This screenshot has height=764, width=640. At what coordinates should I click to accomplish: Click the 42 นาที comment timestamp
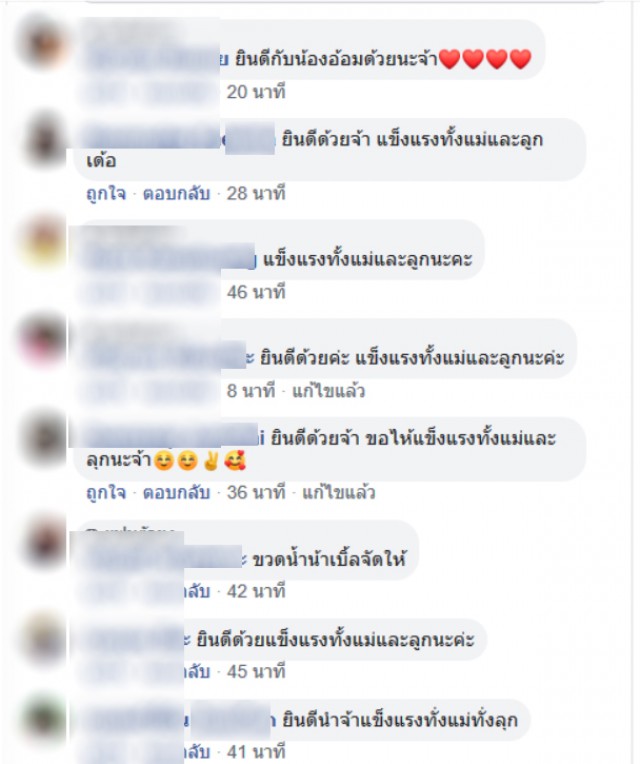click(x=256, y=592)
